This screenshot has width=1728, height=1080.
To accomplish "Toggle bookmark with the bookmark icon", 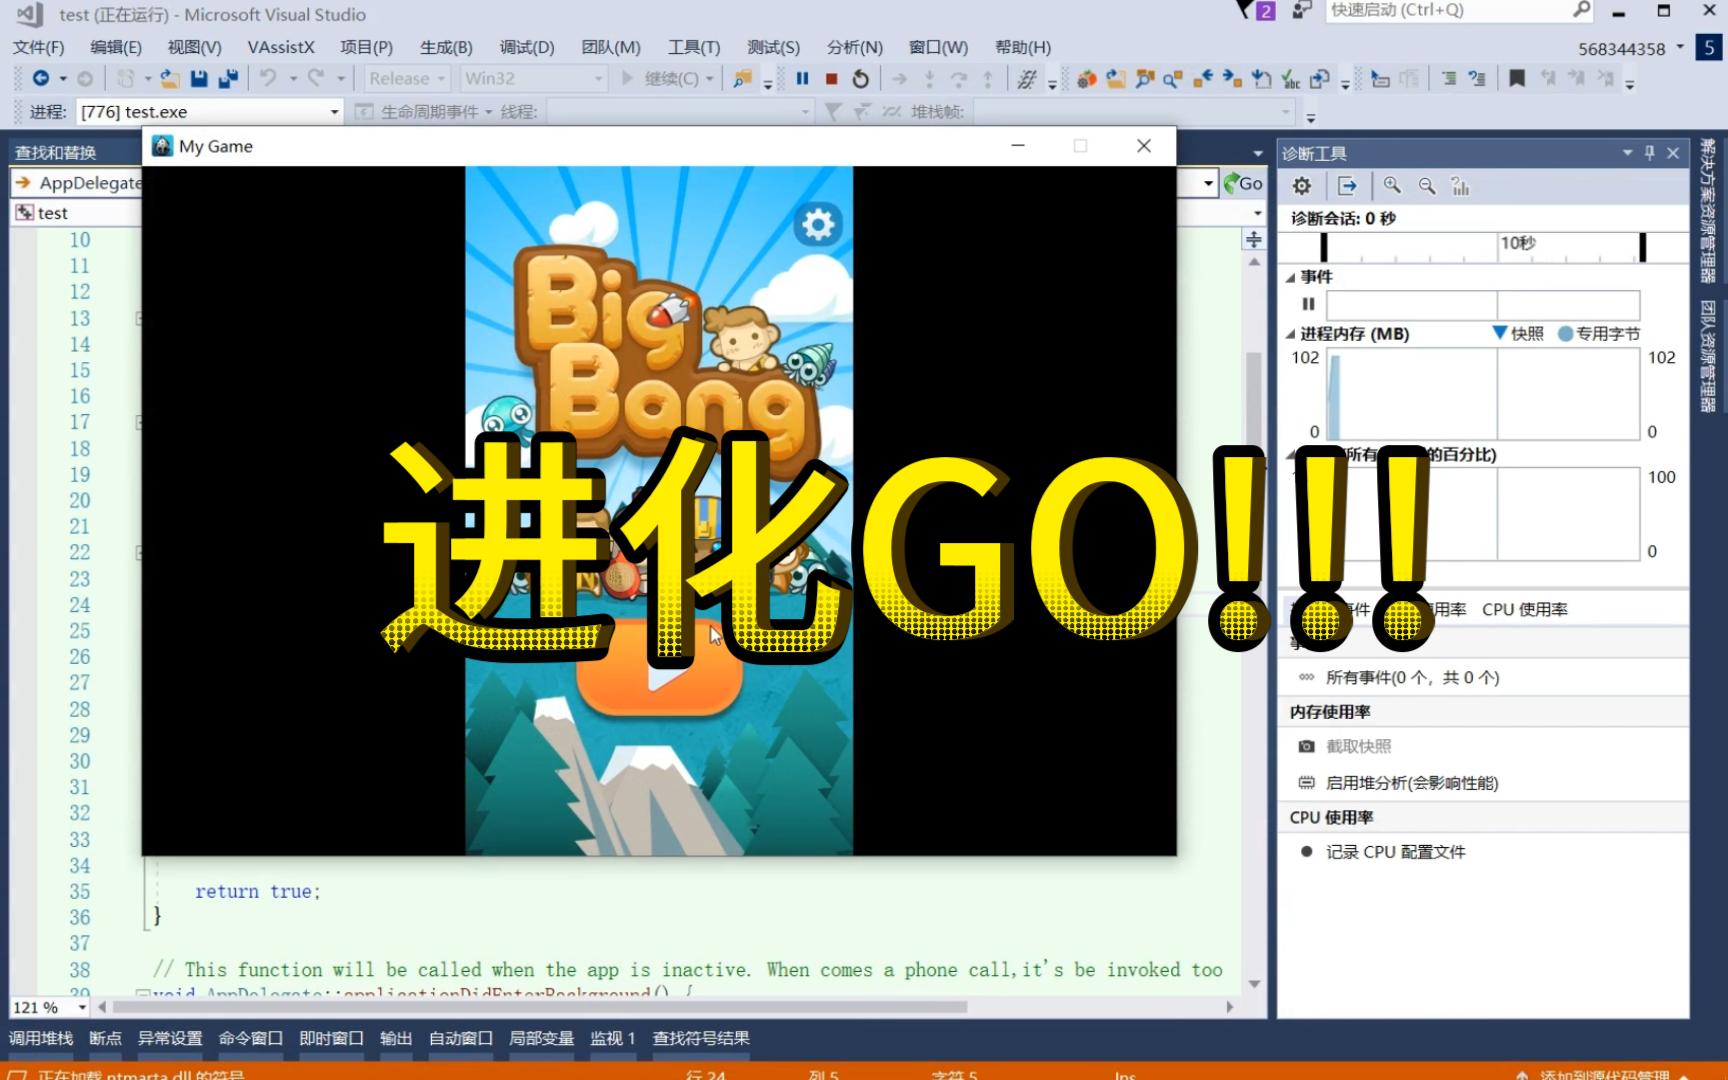I will [1517, 78].
